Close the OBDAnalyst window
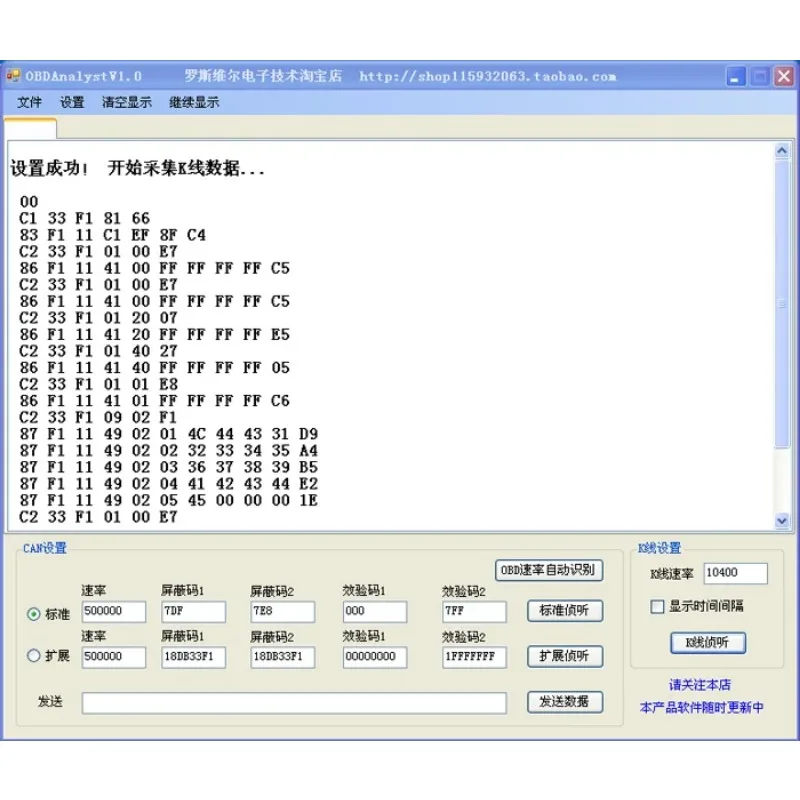The height and width of the screenshot is (800, 800). 784,77
